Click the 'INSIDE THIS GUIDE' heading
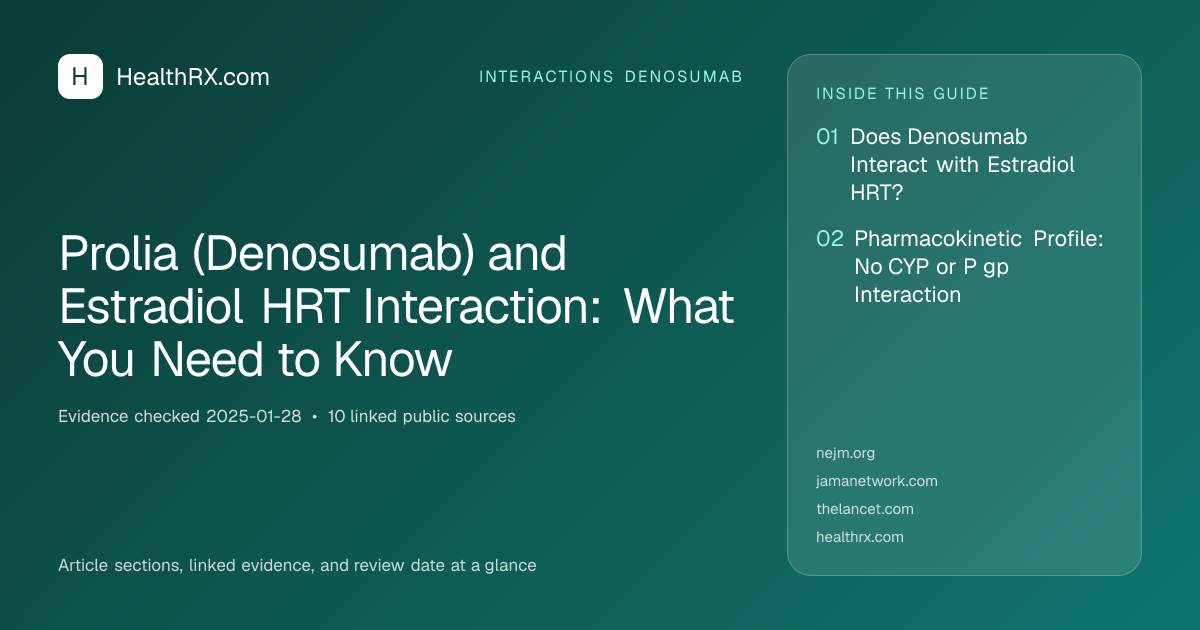 [x=903, y=94]
